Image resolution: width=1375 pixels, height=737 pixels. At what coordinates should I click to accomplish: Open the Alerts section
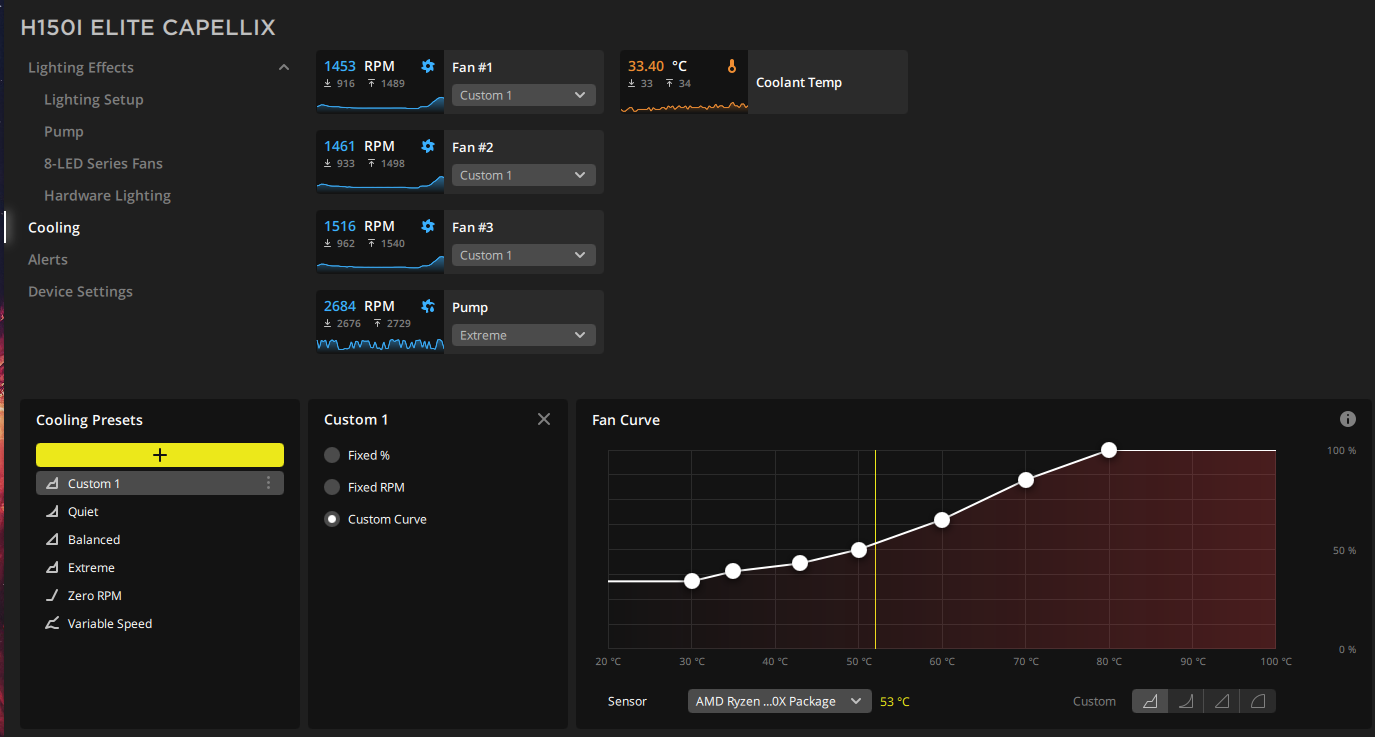pyautogui.click(x=48, y=259)
